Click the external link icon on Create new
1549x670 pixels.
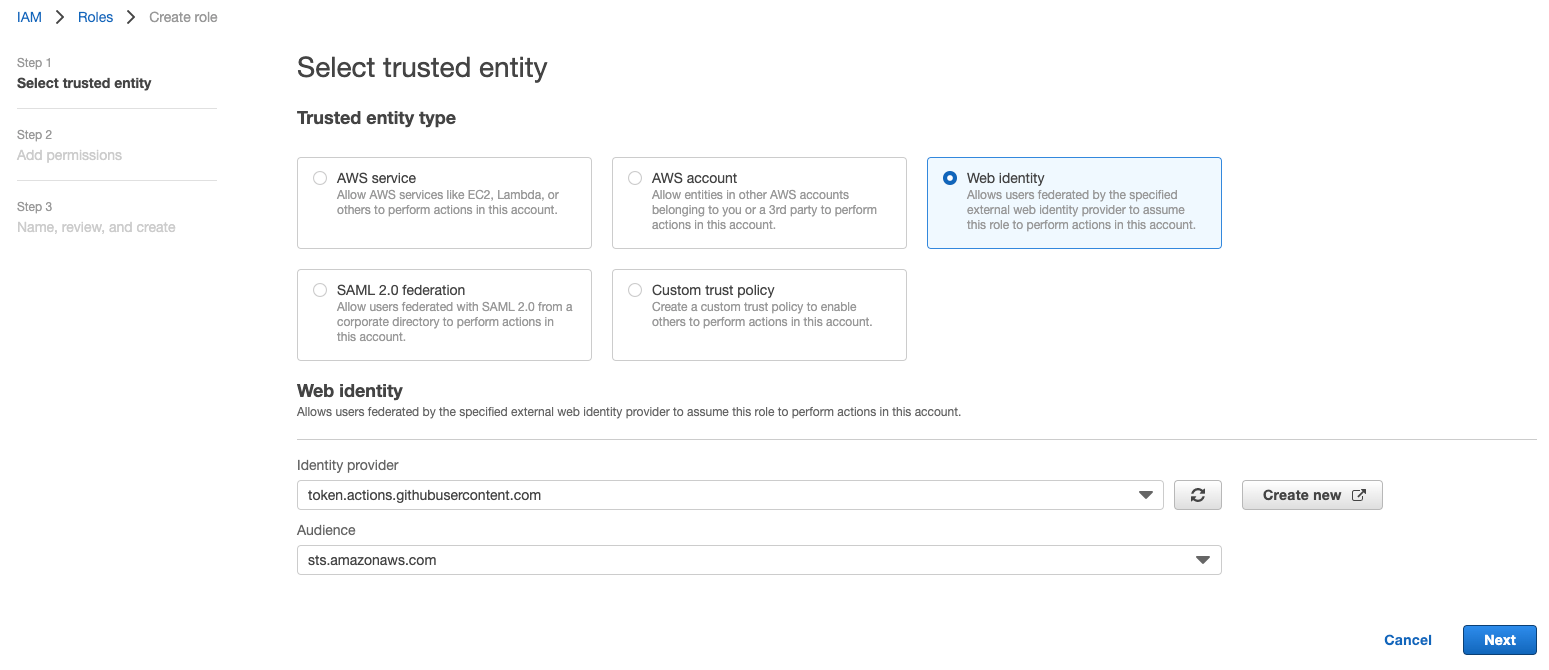(1358, 495)
